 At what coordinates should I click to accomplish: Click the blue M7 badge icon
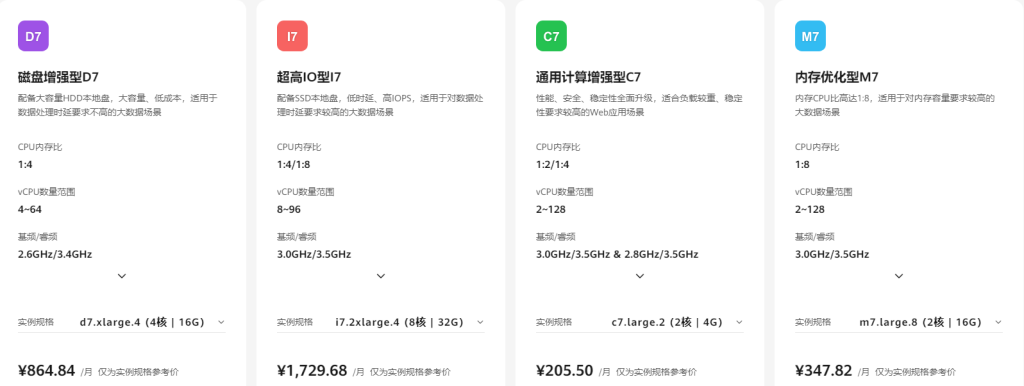[810, 36]
